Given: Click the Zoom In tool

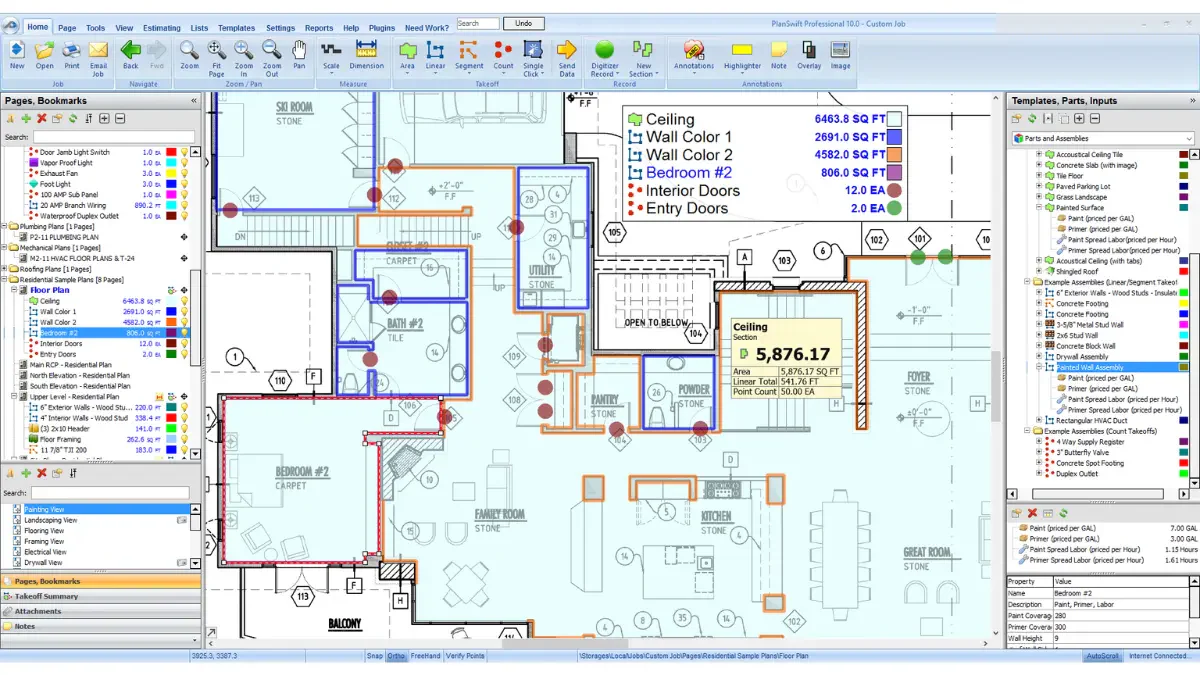Looking at the screenshot, I should pyautogui.click(x=243, y=58).
